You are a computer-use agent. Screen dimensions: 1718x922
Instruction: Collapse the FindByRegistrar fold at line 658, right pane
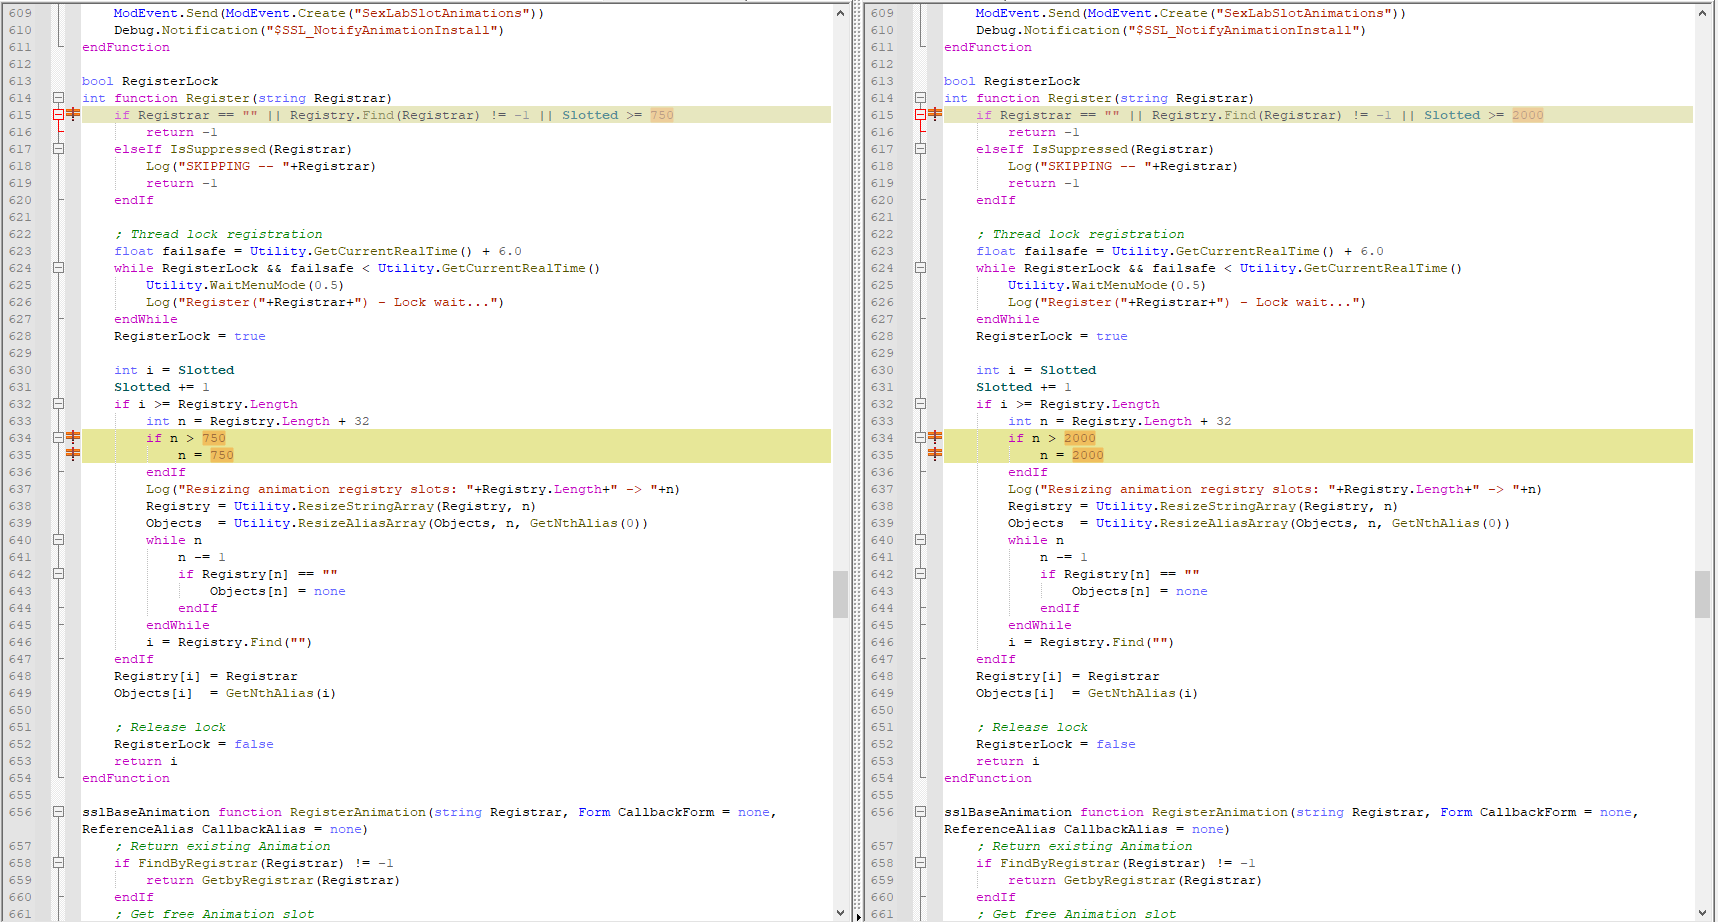pos(920,863)
